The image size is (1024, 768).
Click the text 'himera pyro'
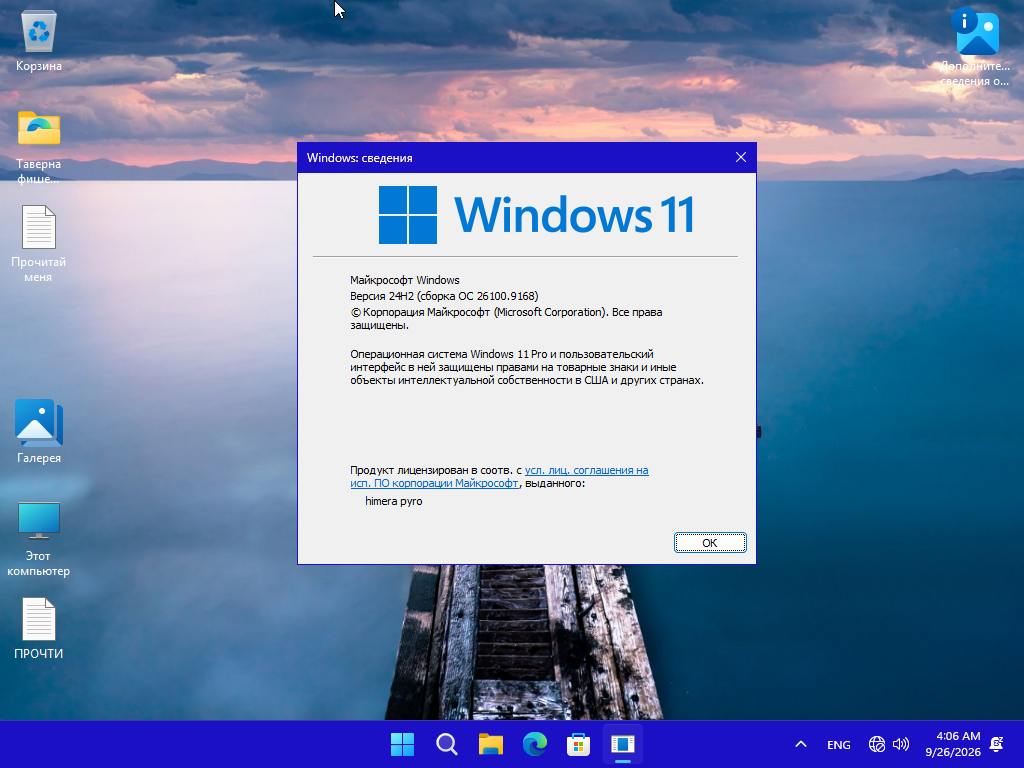coord(394,501)
